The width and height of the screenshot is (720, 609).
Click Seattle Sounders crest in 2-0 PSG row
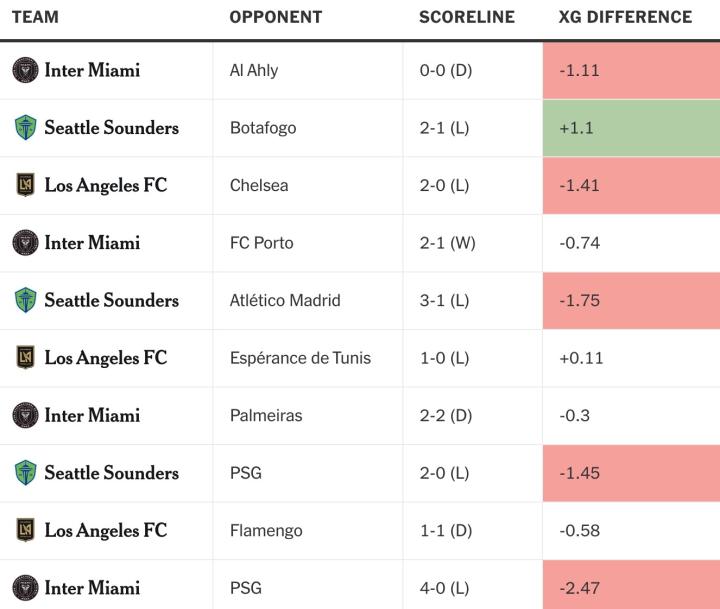25,473
